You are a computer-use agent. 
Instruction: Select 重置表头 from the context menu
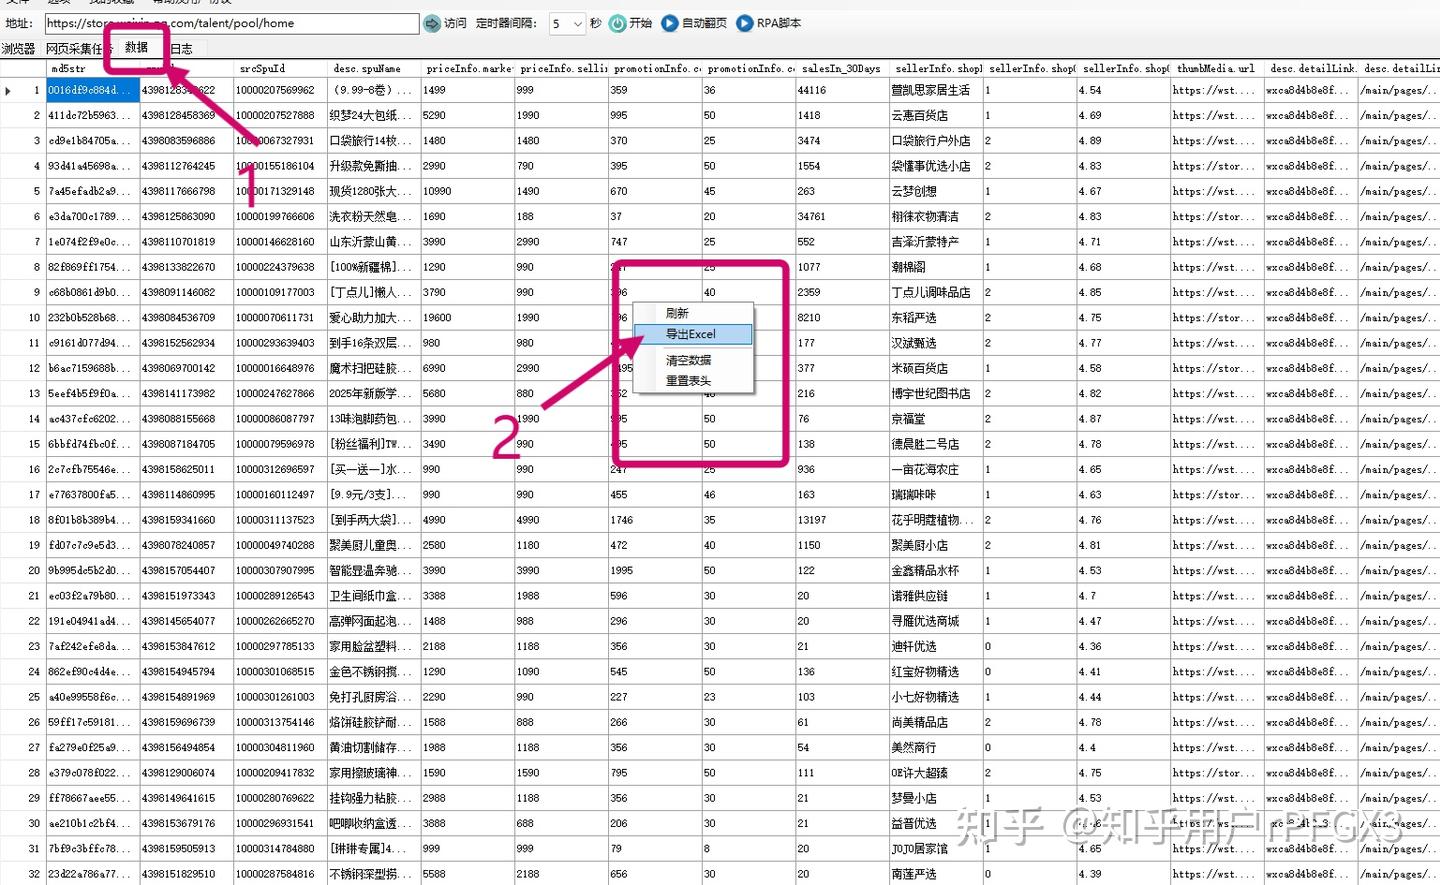pos(693,381)
